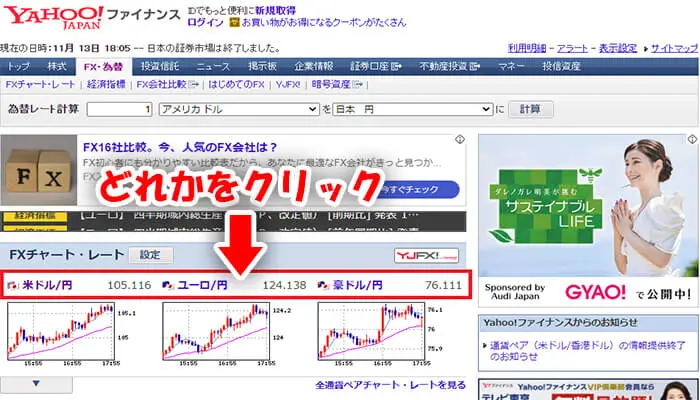Click the ログイン link
Screen dimensions: 700x400
[205, 23]
